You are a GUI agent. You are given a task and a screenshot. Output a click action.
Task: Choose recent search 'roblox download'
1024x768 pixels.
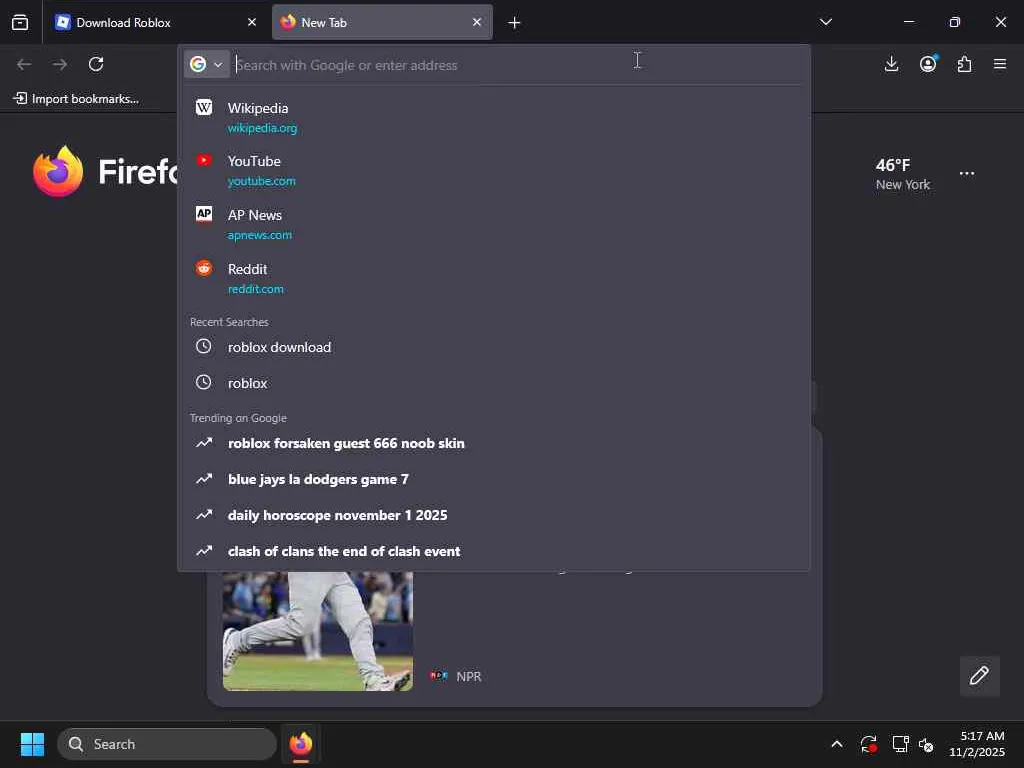494,347
